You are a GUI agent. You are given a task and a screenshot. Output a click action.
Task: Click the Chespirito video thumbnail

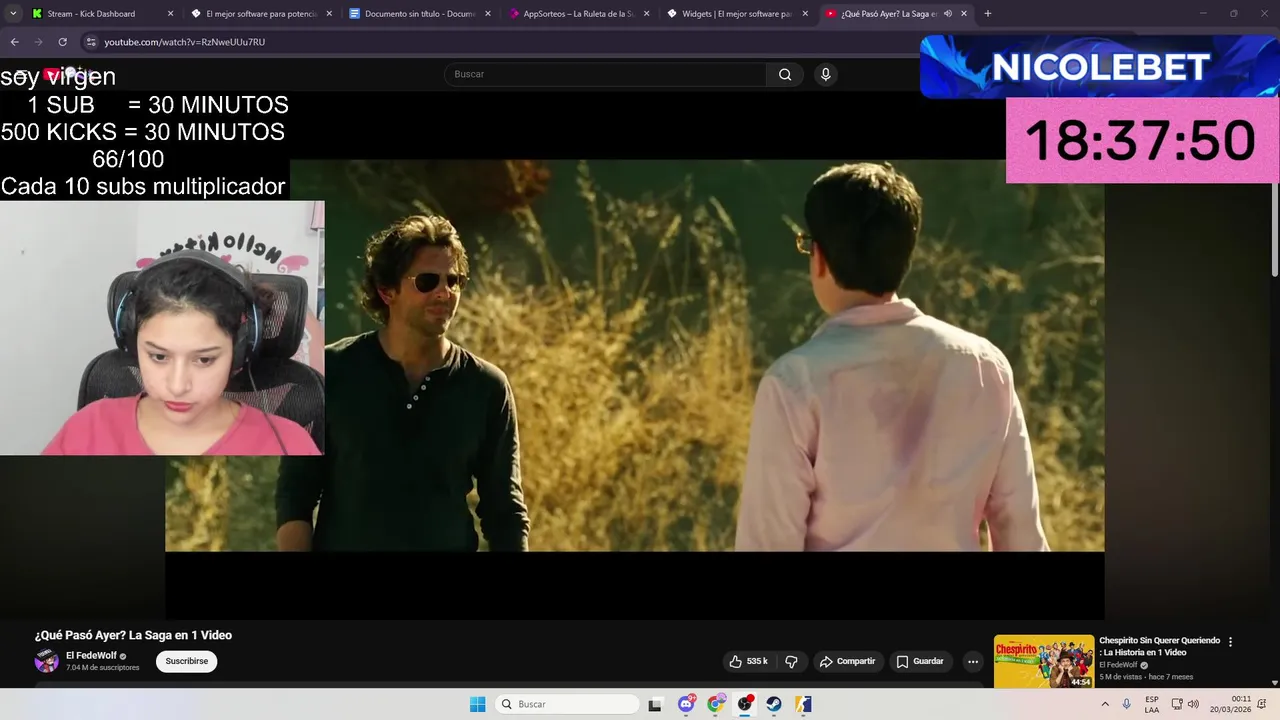[x=1044, y=662]
